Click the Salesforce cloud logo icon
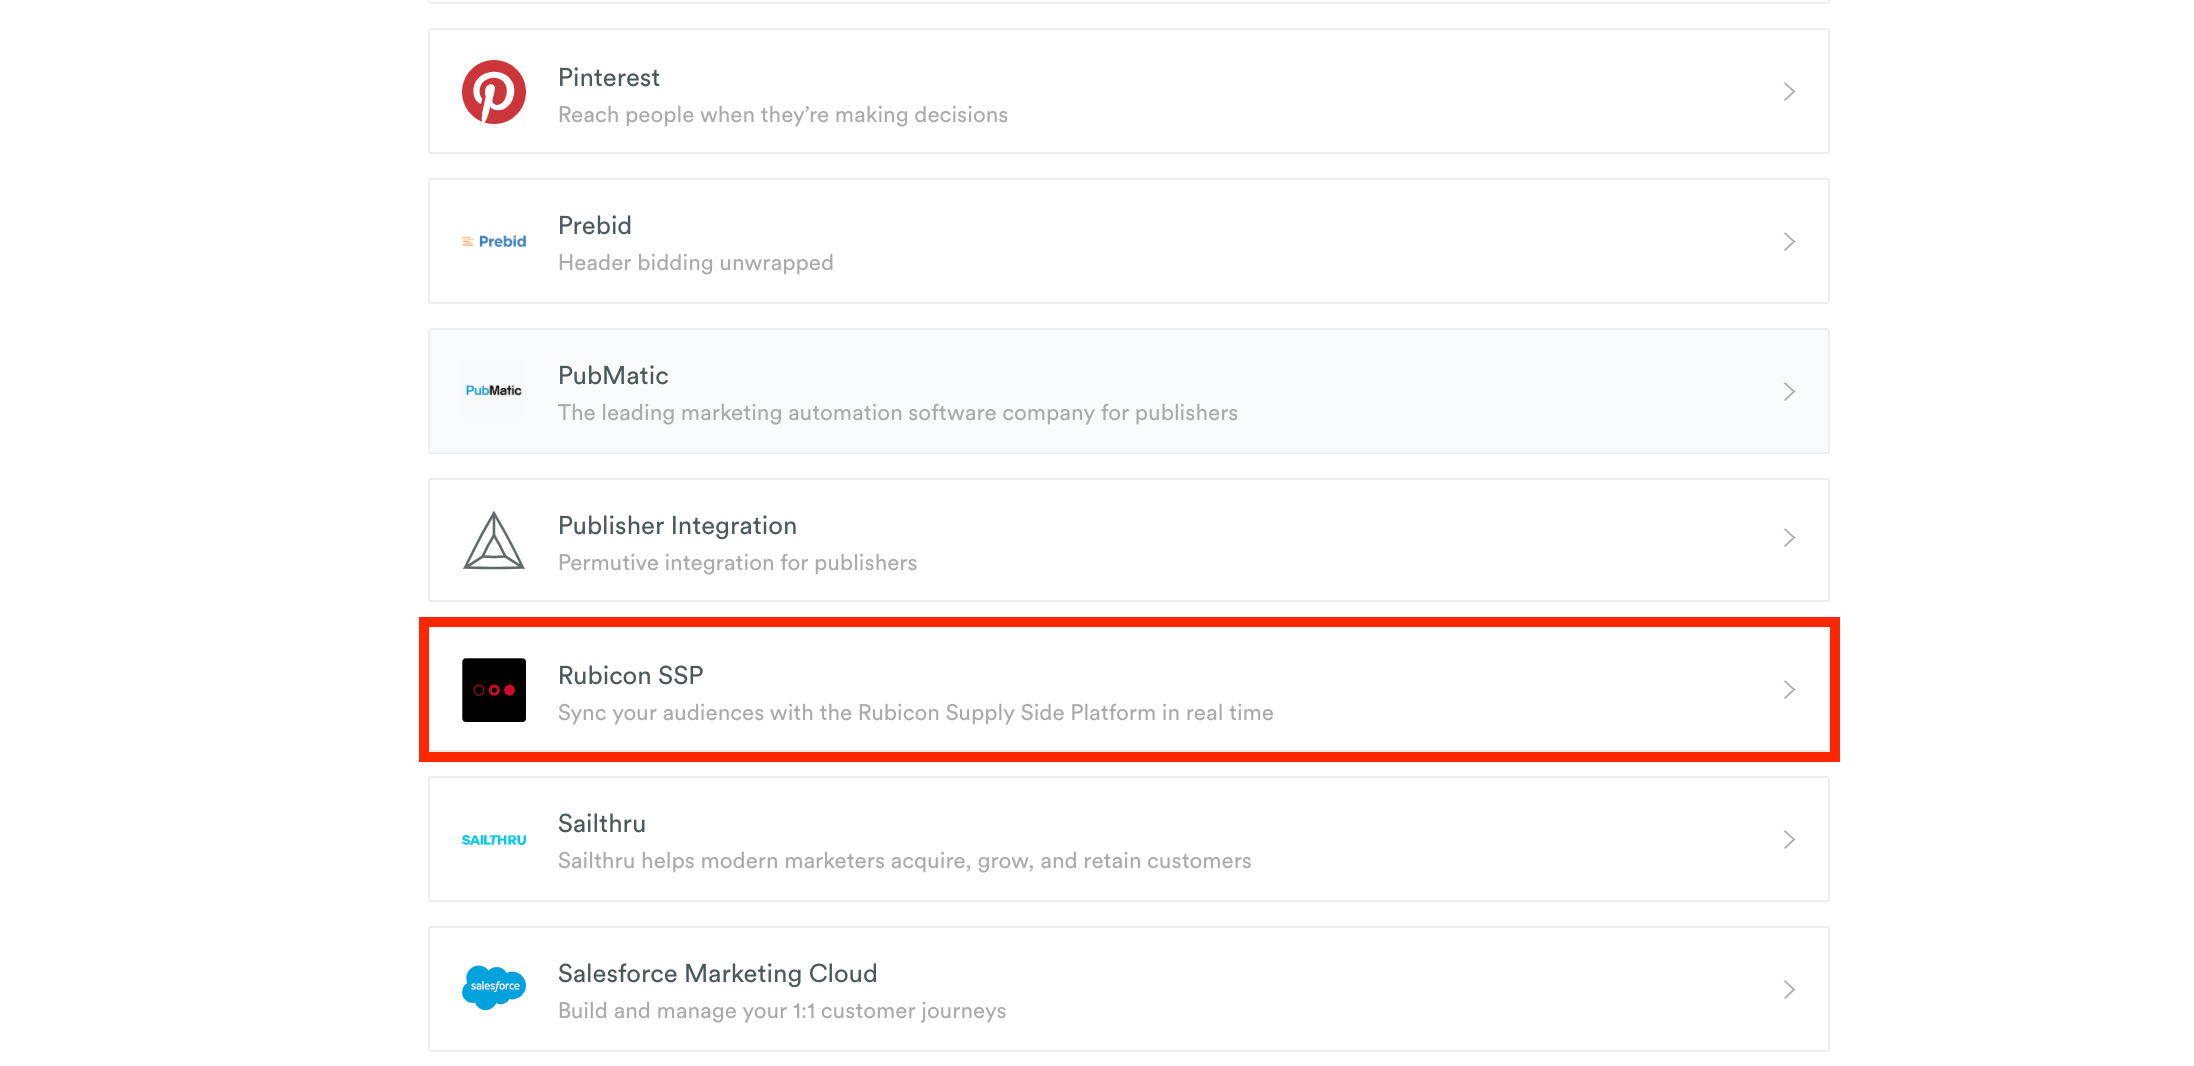 (x=494, y=987)
